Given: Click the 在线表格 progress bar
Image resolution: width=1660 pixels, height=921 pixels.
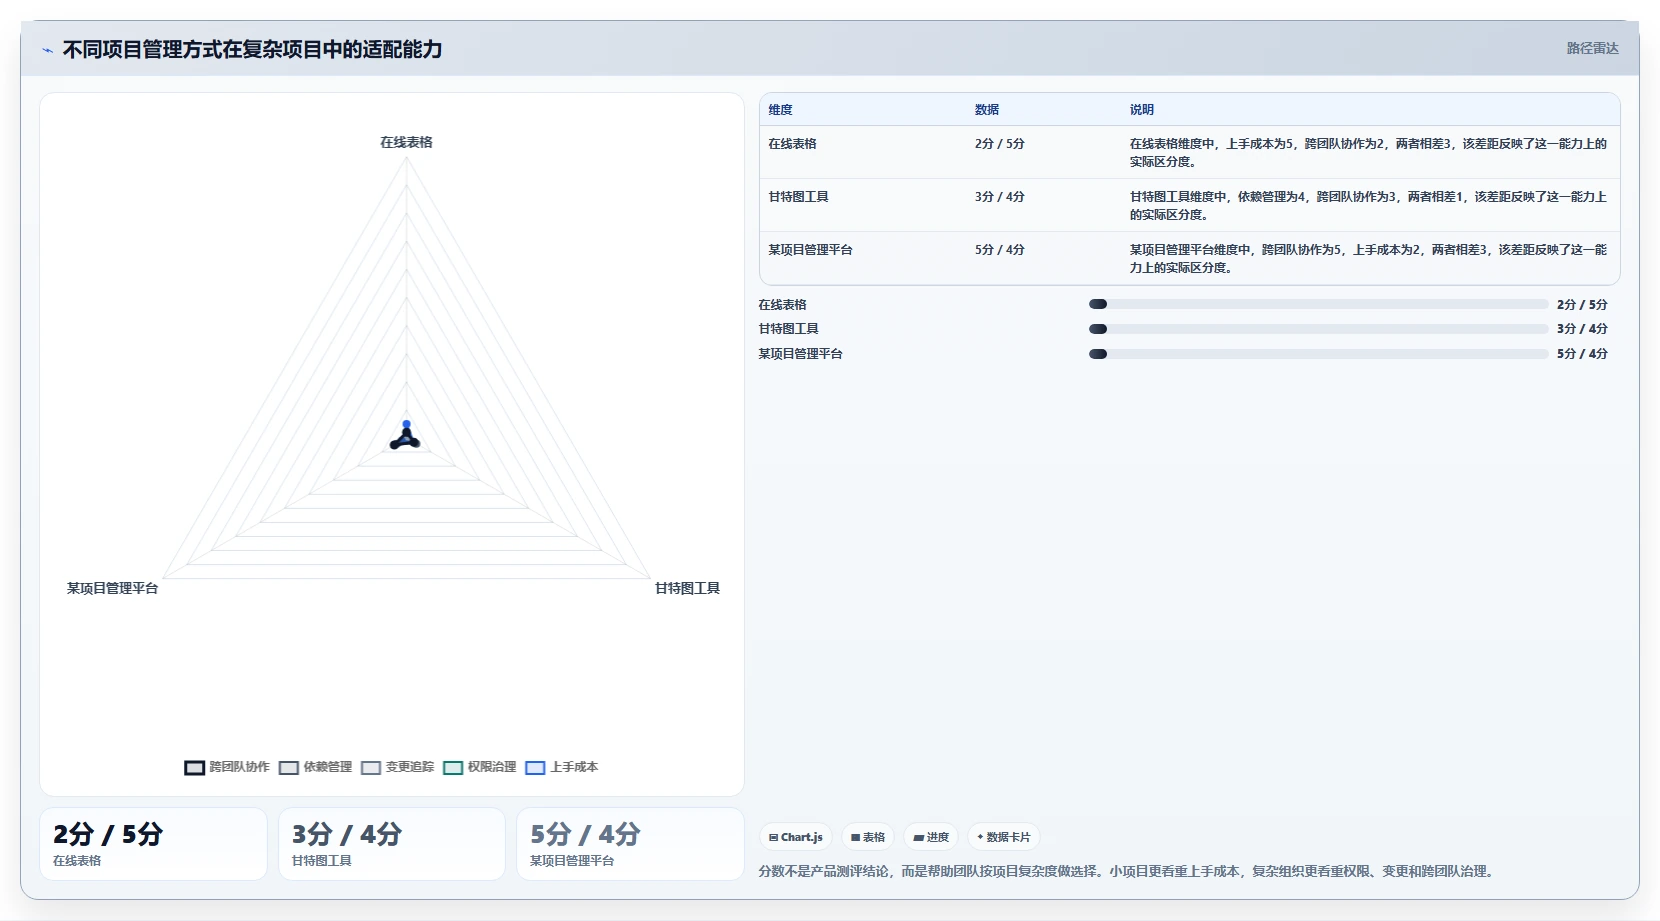Looking at the screenshot, I should 1318,304.
